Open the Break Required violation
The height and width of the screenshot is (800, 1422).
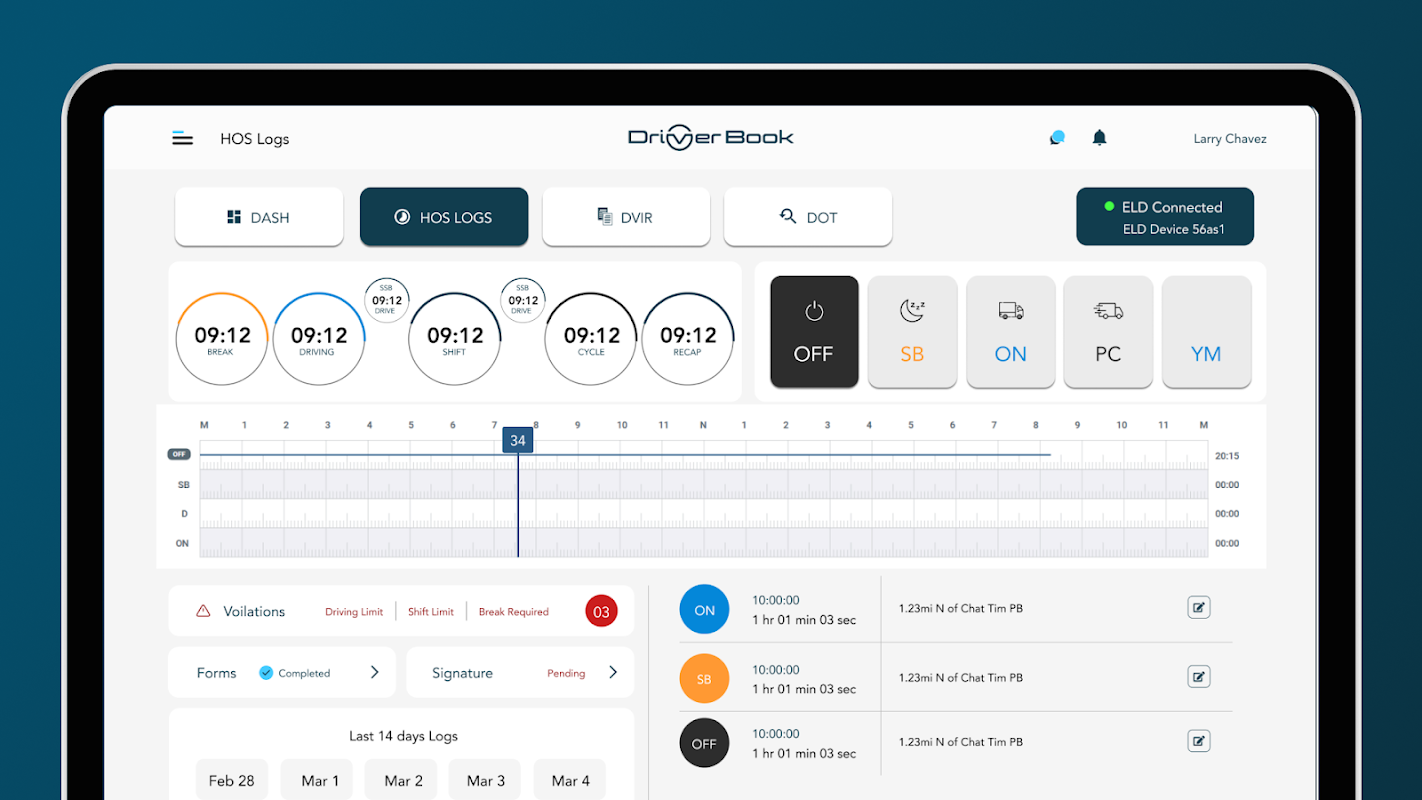click(513, 612)
